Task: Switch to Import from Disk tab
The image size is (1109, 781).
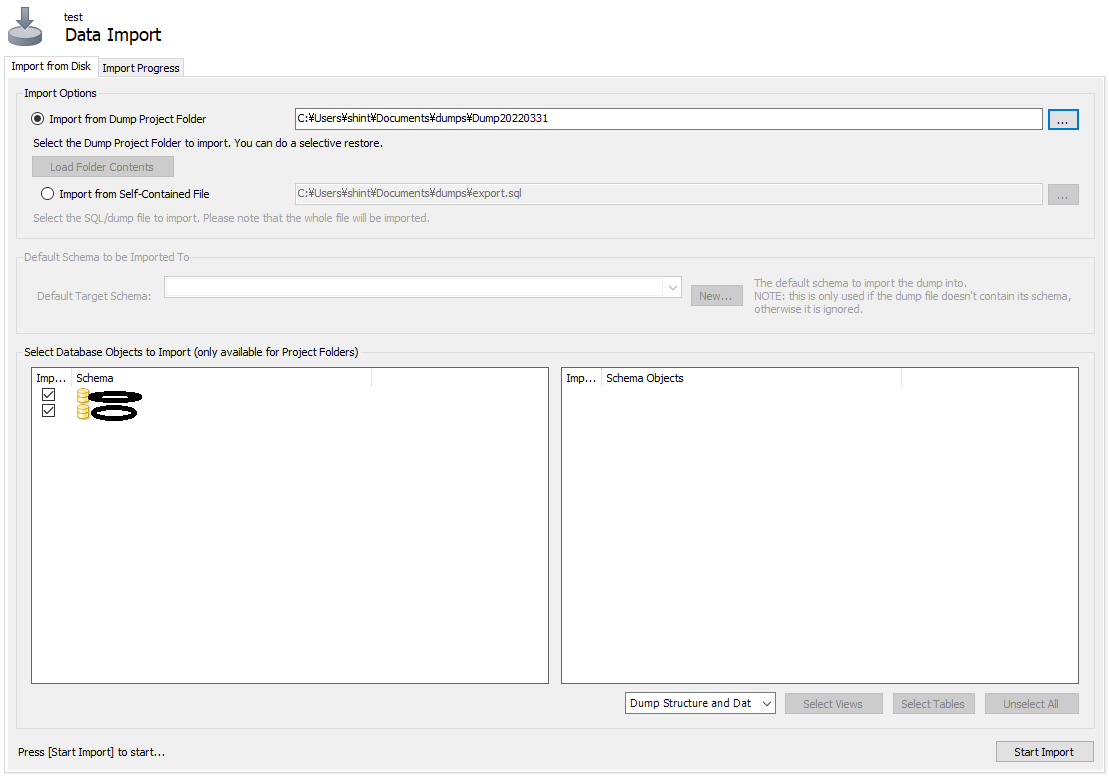Action: 51,66
